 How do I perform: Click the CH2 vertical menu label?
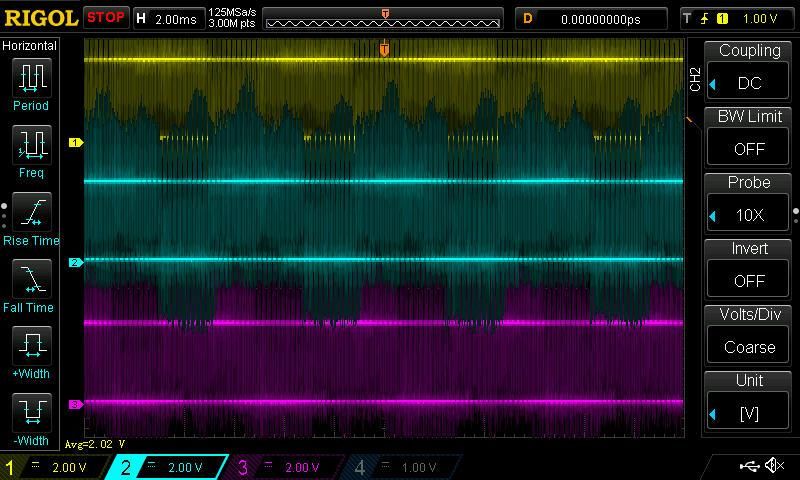pos(694,80)
